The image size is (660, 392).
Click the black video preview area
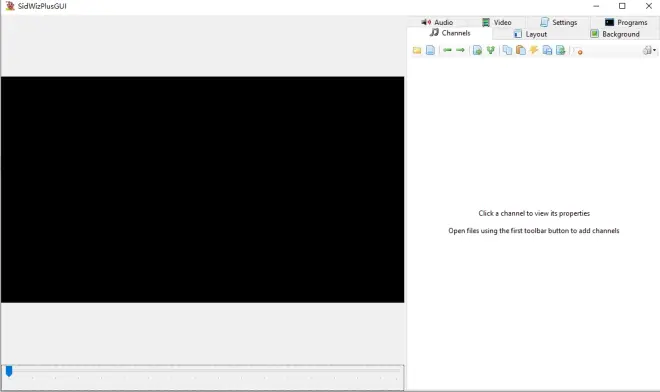click(202, 189)
